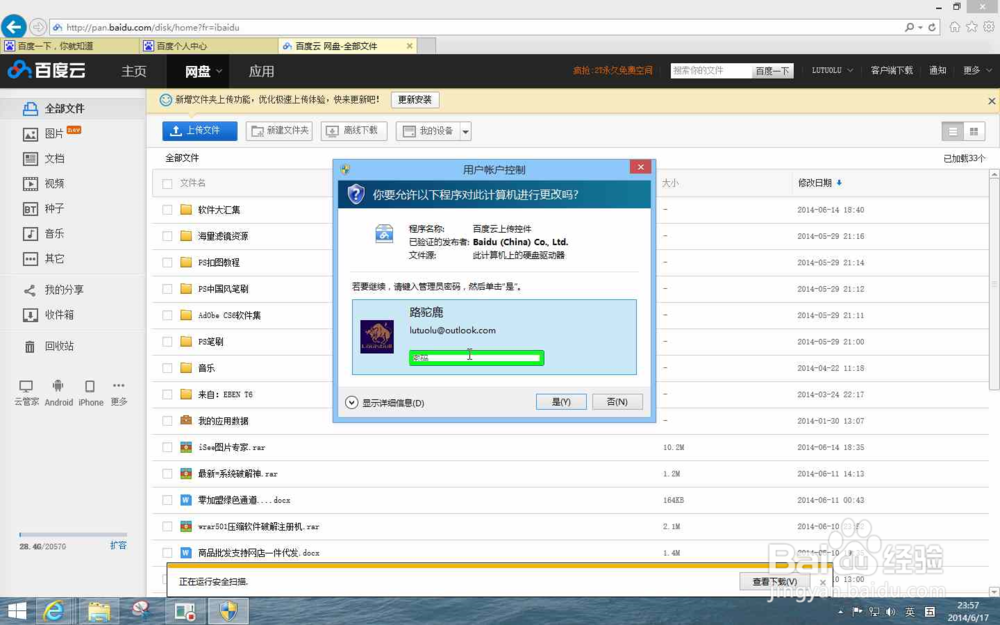This screenshot has width=1000, height=625.
Task: Open 客户端下载 in top bar
Action: 892,70
